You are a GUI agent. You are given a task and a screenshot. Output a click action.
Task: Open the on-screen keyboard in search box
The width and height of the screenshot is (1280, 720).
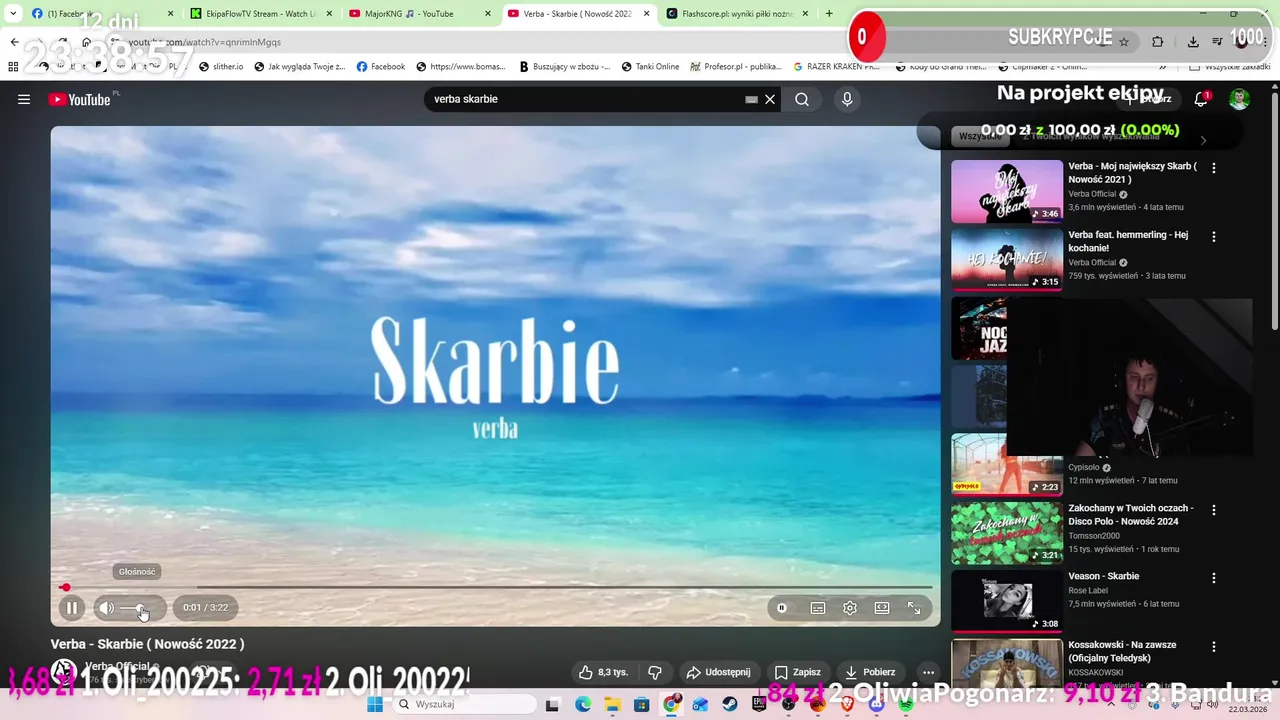click(751, 100)
